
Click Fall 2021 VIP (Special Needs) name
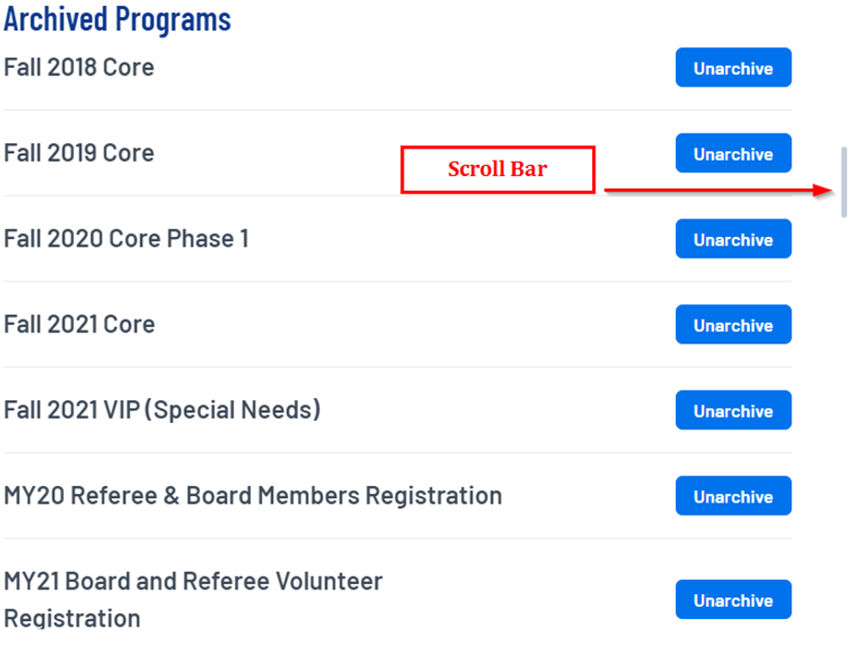(x=162, y=410)
